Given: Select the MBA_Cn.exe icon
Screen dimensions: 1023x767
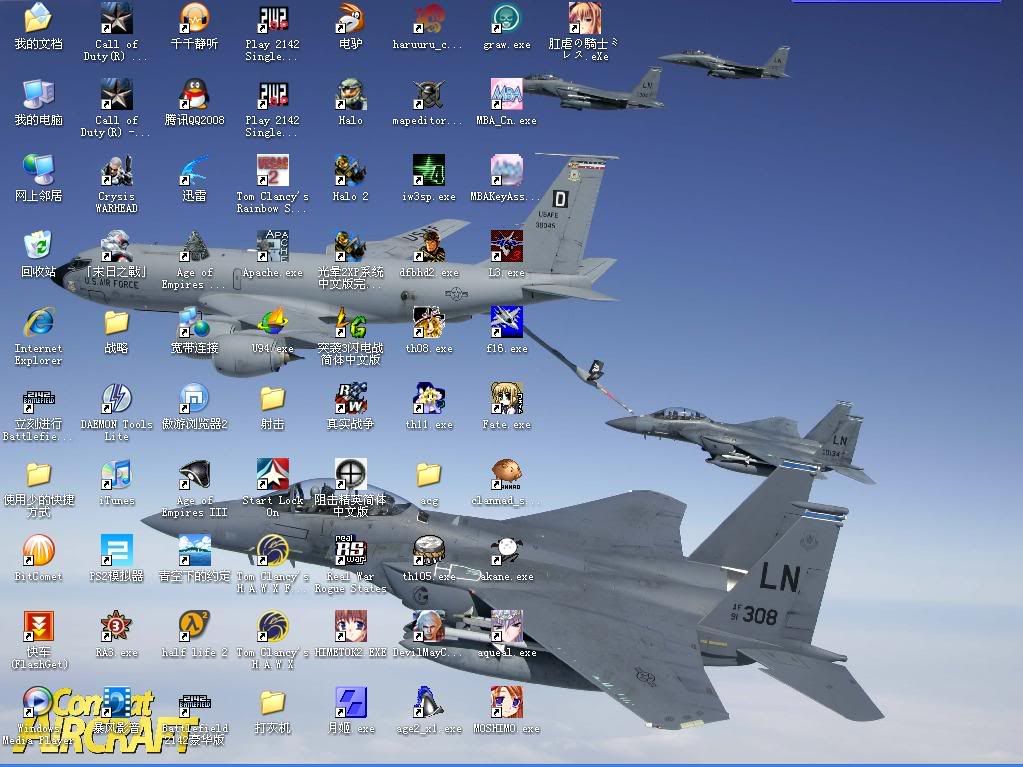Looking at the screenshot, I should click(507, 95).
